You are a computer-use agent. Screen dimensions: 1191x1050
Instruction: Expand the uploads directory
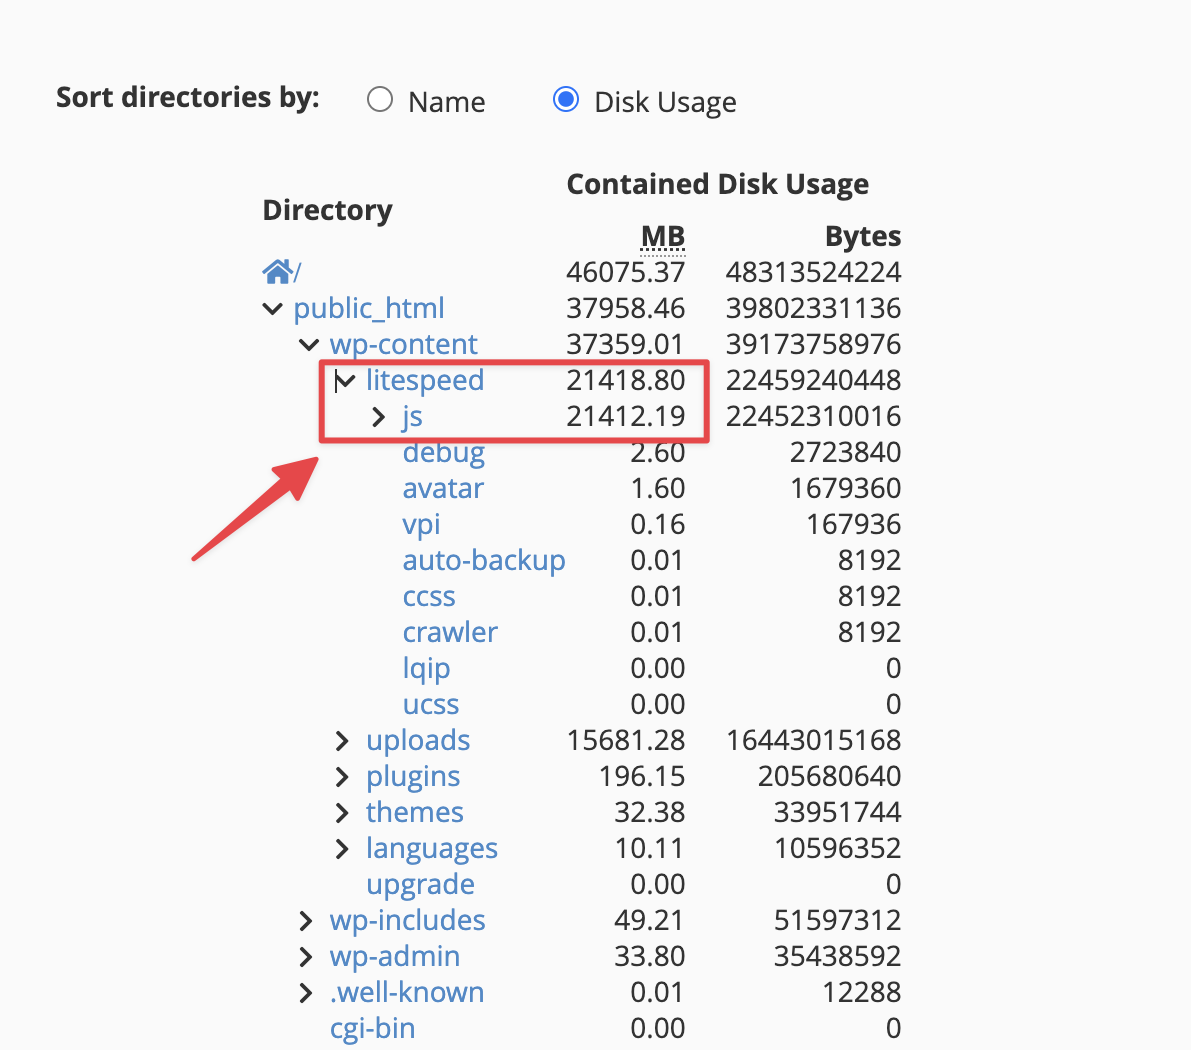pyautogui.click(x=343, y=741)
